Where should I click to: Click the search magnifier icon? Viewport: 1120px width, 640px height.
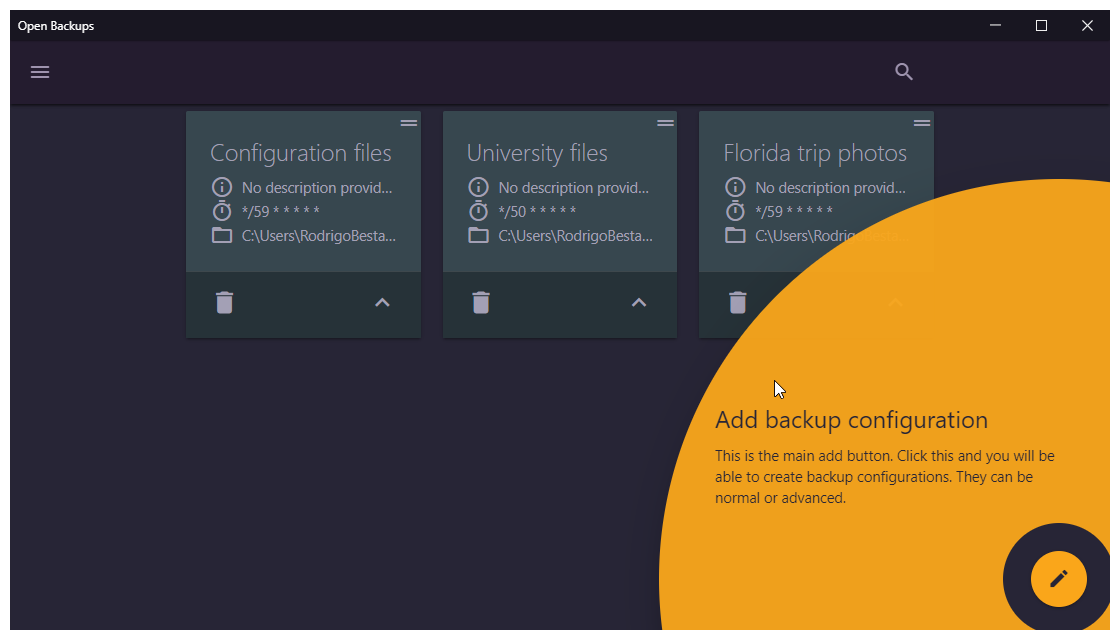[904, 72]
